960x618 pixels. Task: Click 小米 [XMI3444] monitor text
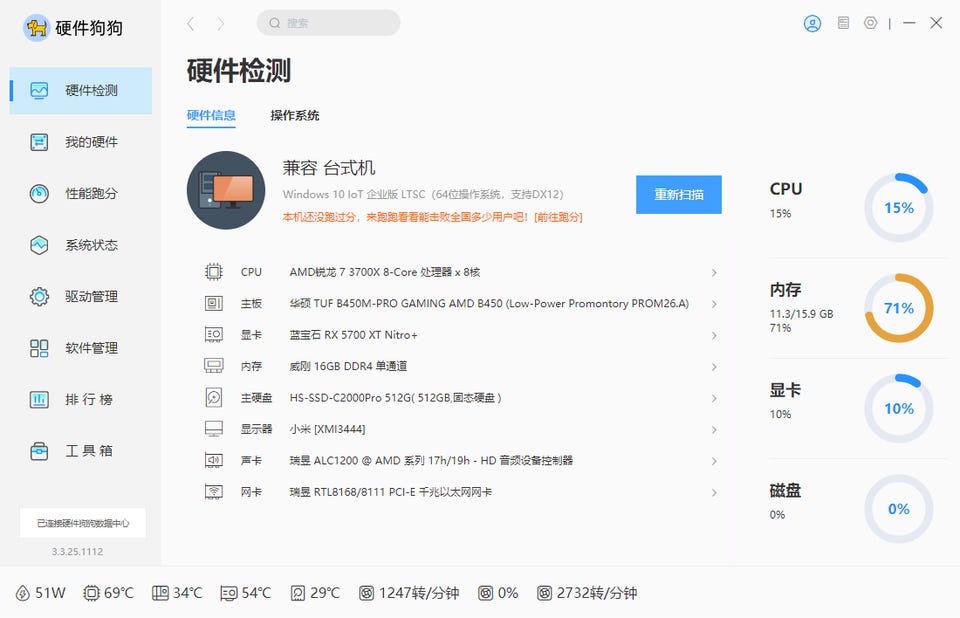click(328, 429)
